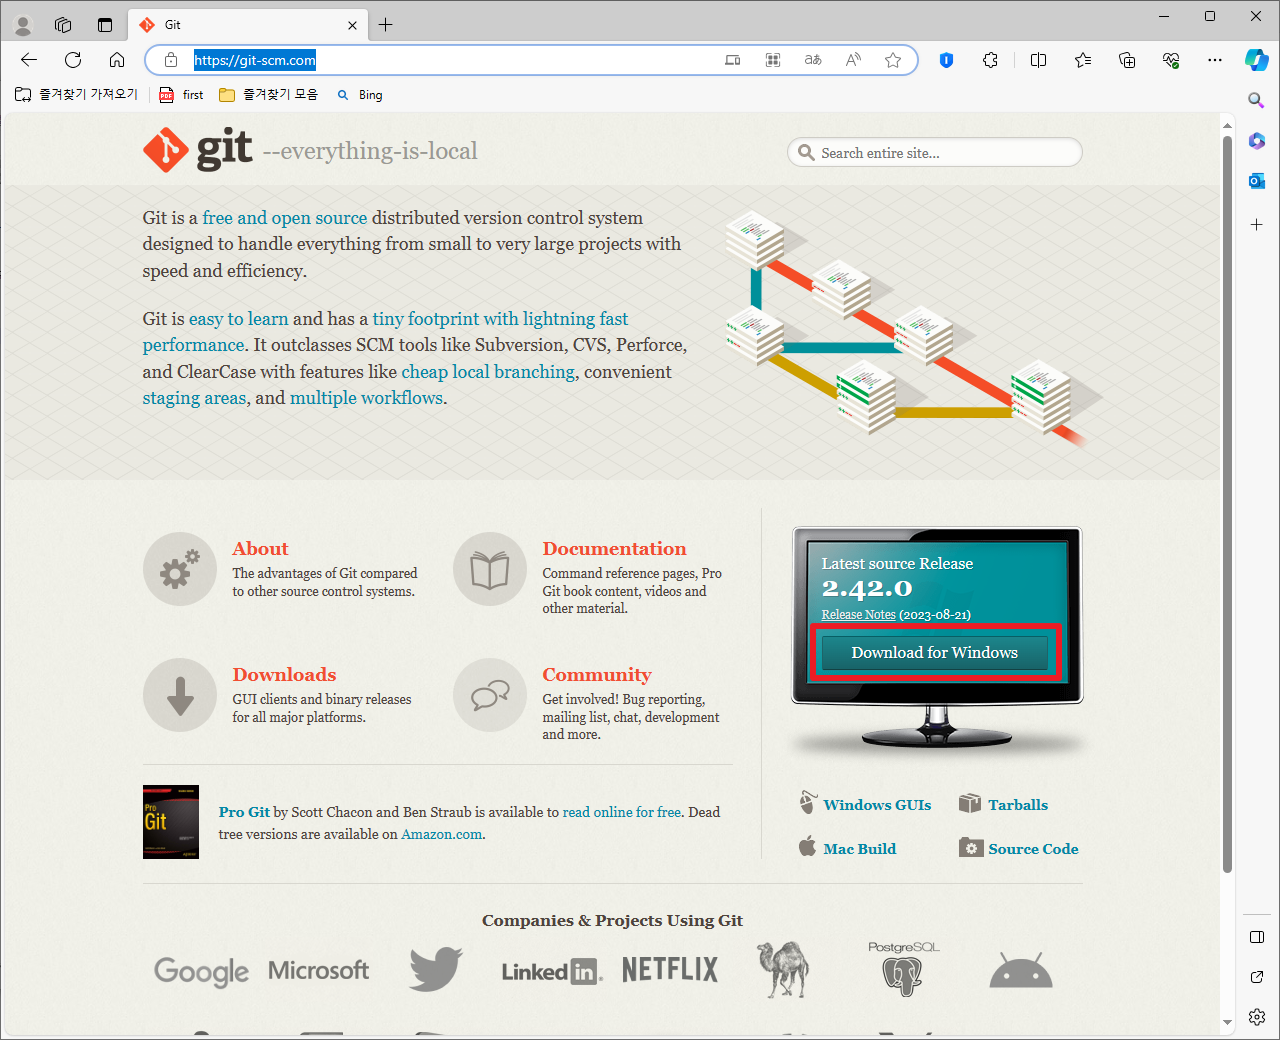This screenshot has width=1280, height=1040.
Task: Click open-in-new-window icon at sidebar bottom
Action: click(1257, 977)
